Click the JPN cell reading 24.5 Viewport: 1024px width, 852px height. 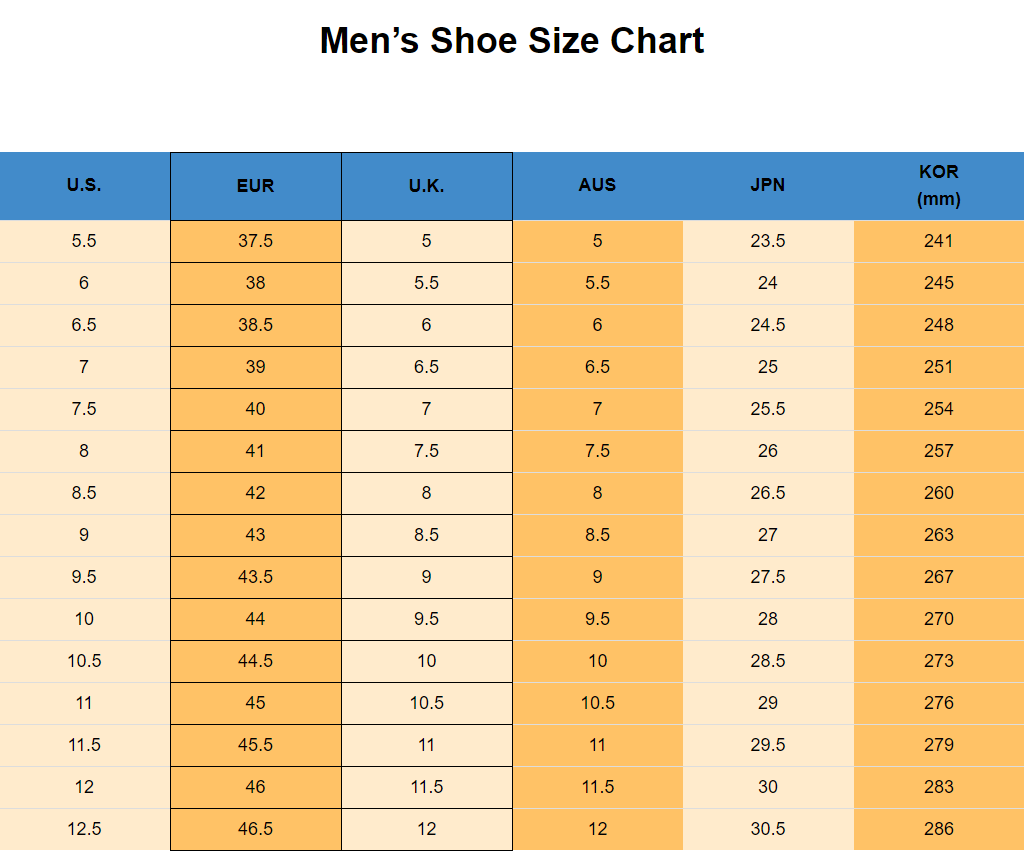[x=768, y=325]
